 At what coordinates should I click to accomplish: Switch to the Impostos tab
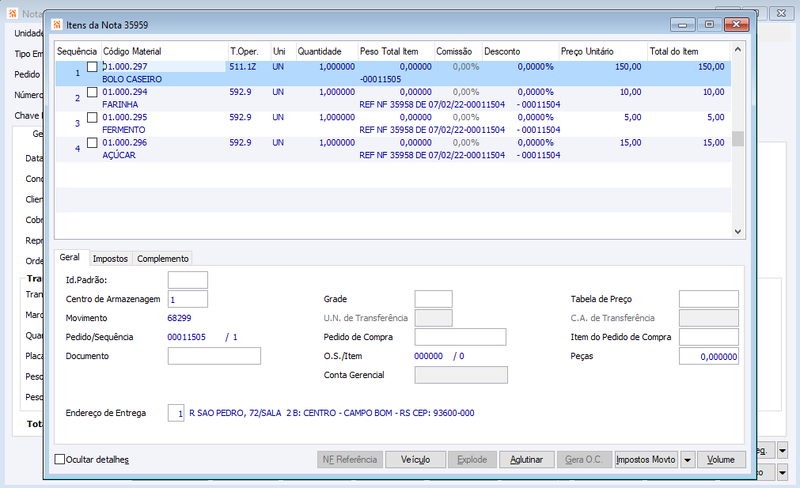click(110, 259)
